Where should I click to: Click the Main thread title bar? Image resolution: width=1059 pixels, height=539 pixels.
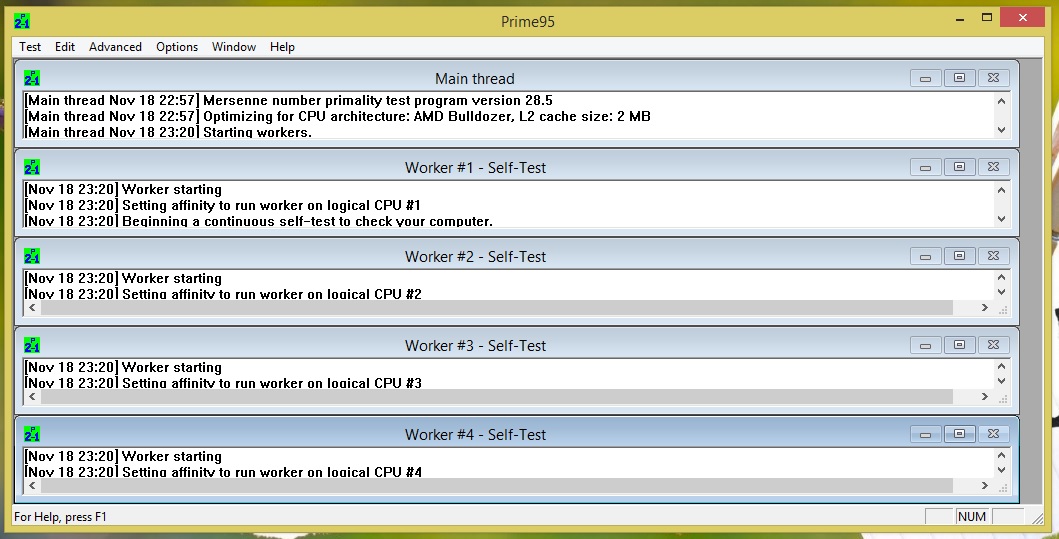coord(475,78)
